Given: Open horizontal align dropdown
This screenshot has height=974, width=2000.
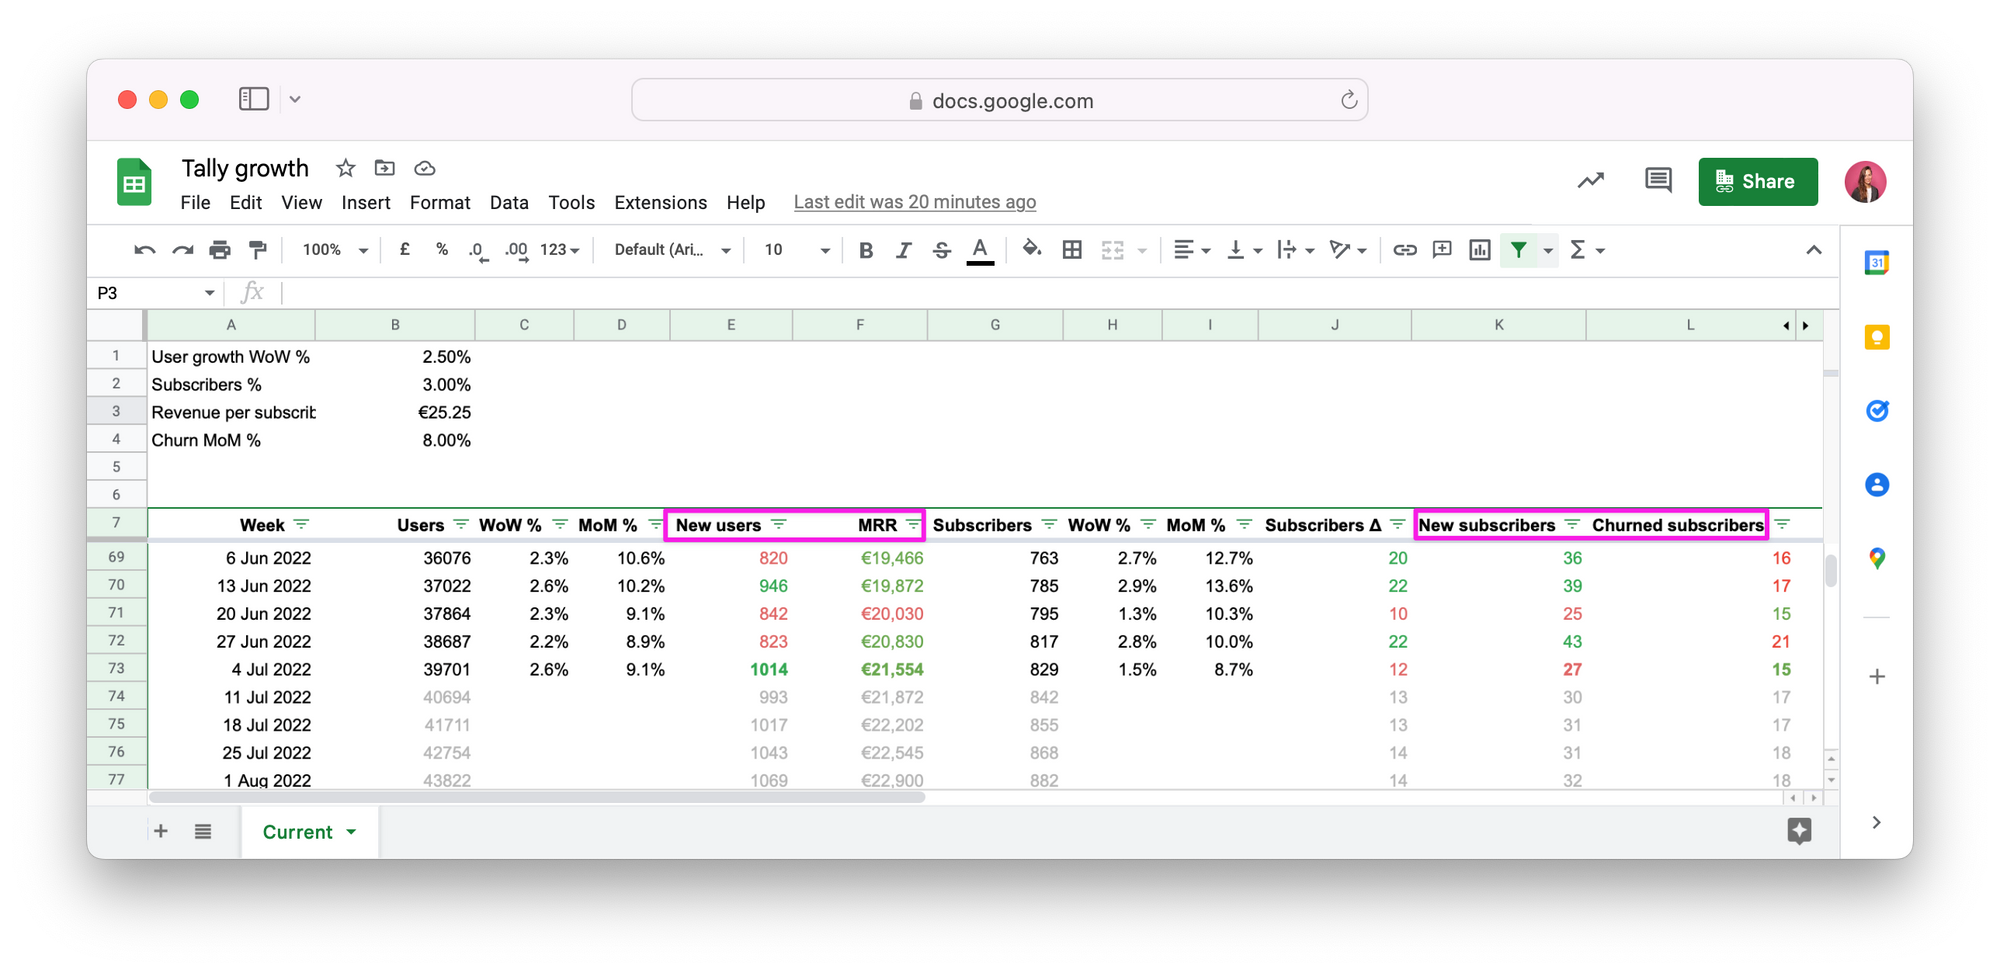Looking at the screenshot, I should (x=1191, y=250).
